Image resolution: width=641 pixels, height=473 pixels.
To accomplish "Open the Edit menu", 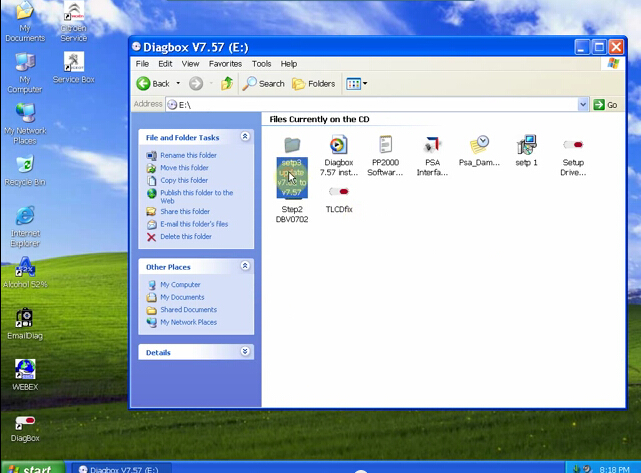I will pyautogui.click(x=165, y=64).
